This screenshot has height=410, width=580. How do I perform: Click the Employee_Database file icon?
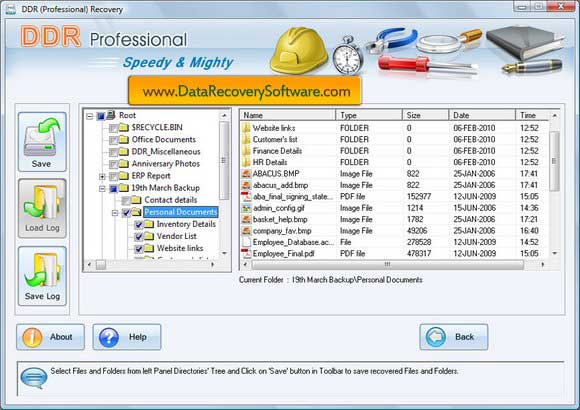[246, 242]
